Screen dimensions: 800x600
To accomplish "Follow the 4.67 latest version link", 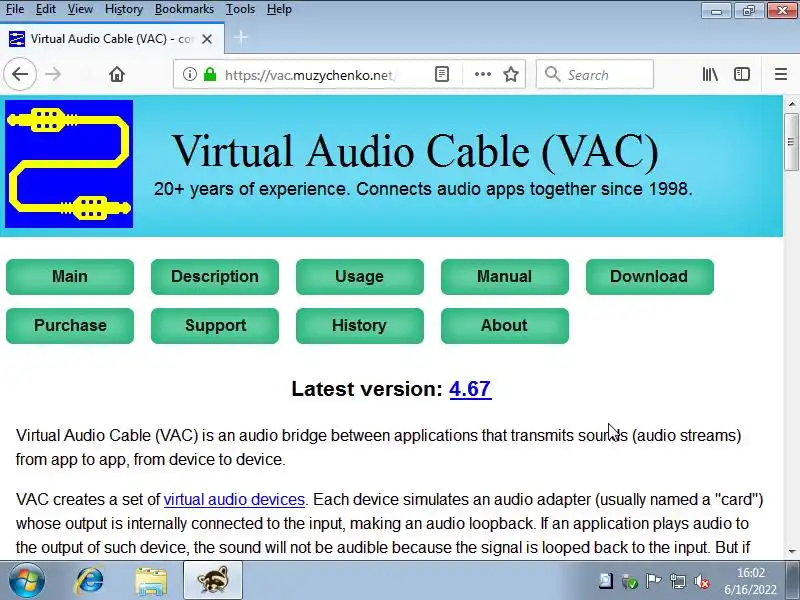I will tap(470, 389).
